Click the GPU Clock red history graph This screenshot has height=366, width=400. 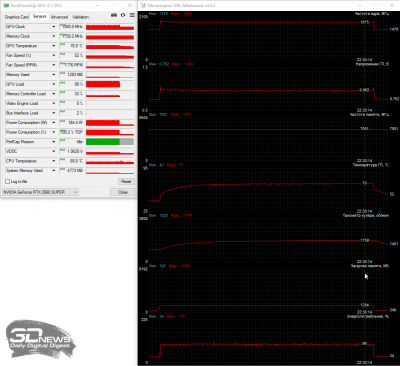(110, 27)
